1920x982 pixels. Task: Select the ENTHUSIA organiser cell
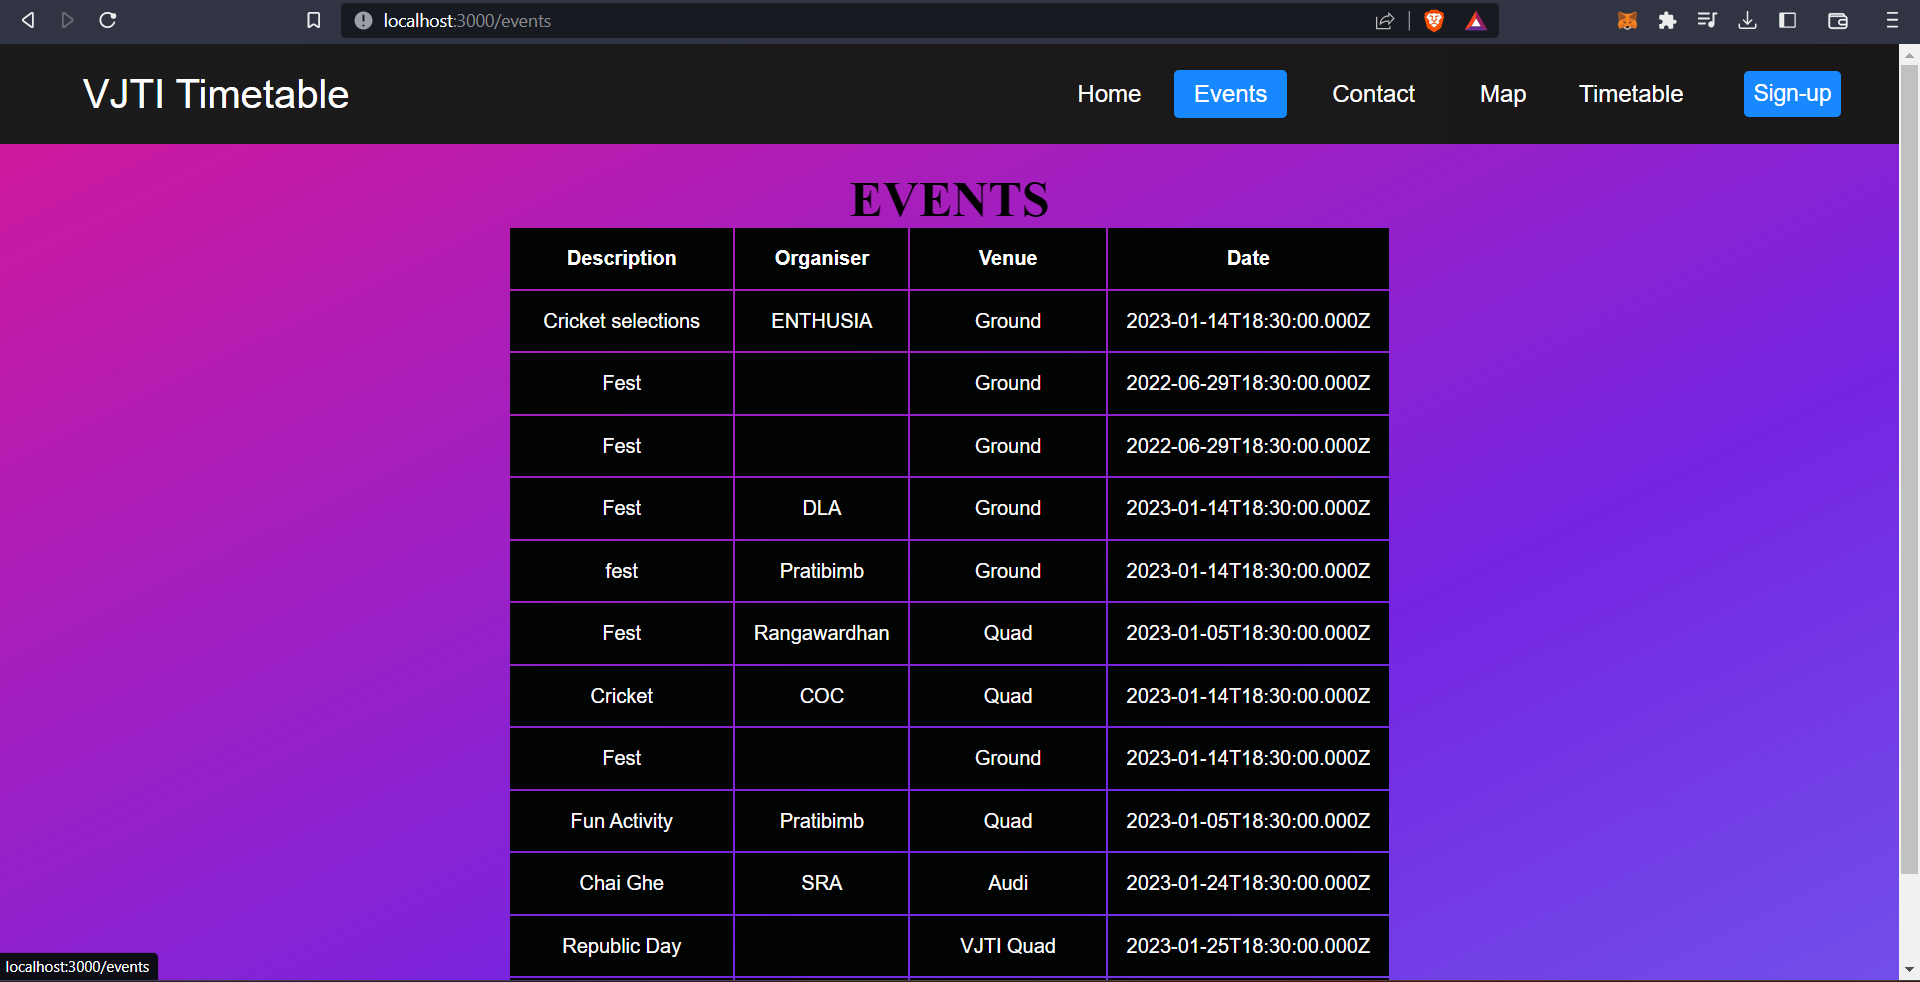[822, 321]
